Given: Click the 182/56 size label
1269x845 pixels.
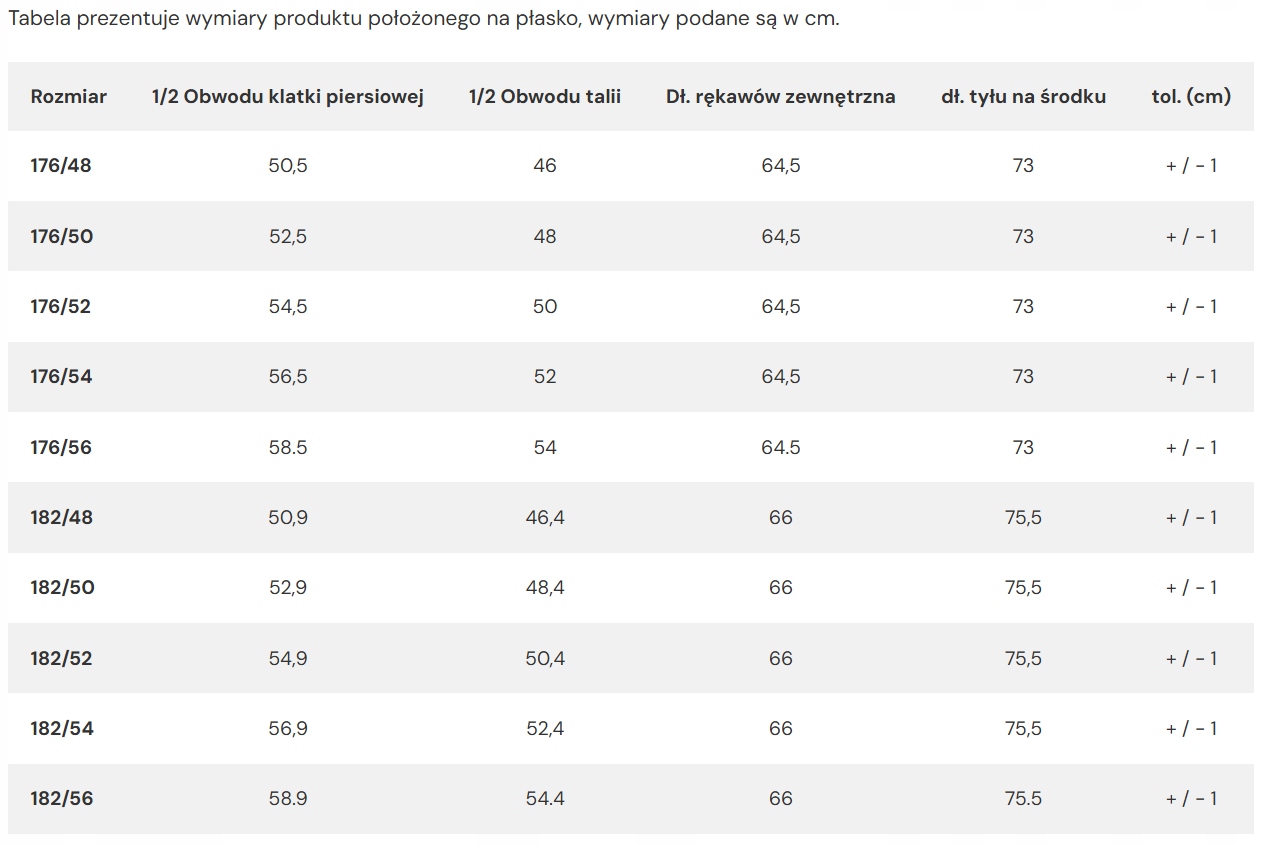Looking at the screenshot, I should [62, 799].
